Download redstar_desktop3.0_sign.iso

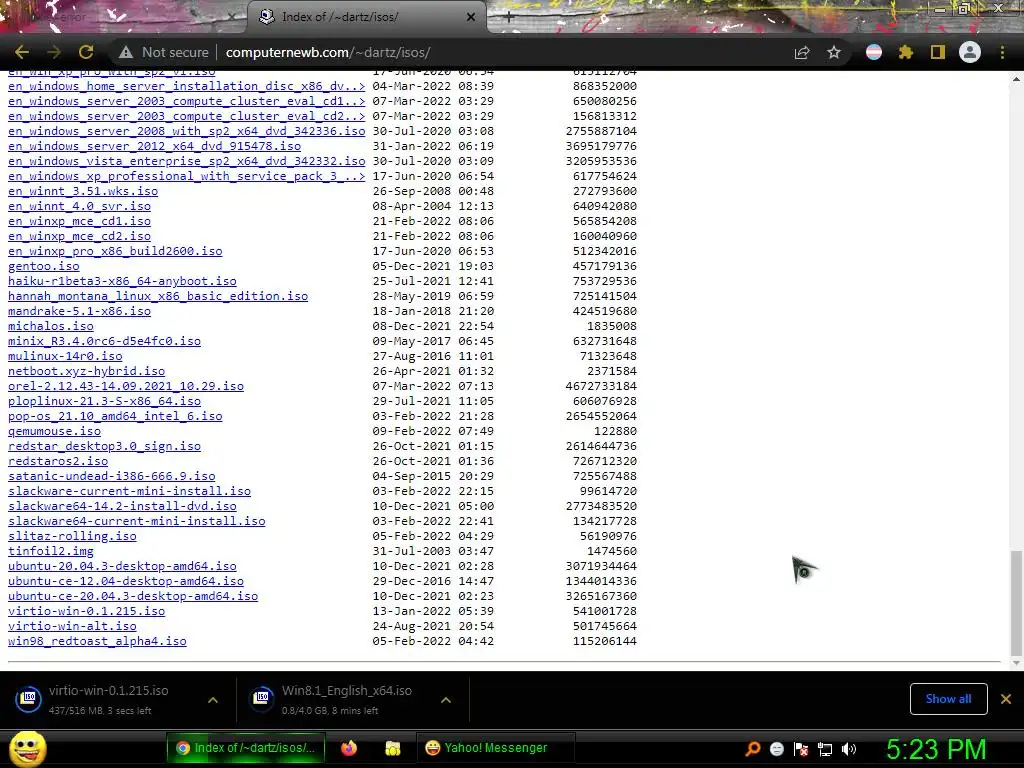click(104, 447)
